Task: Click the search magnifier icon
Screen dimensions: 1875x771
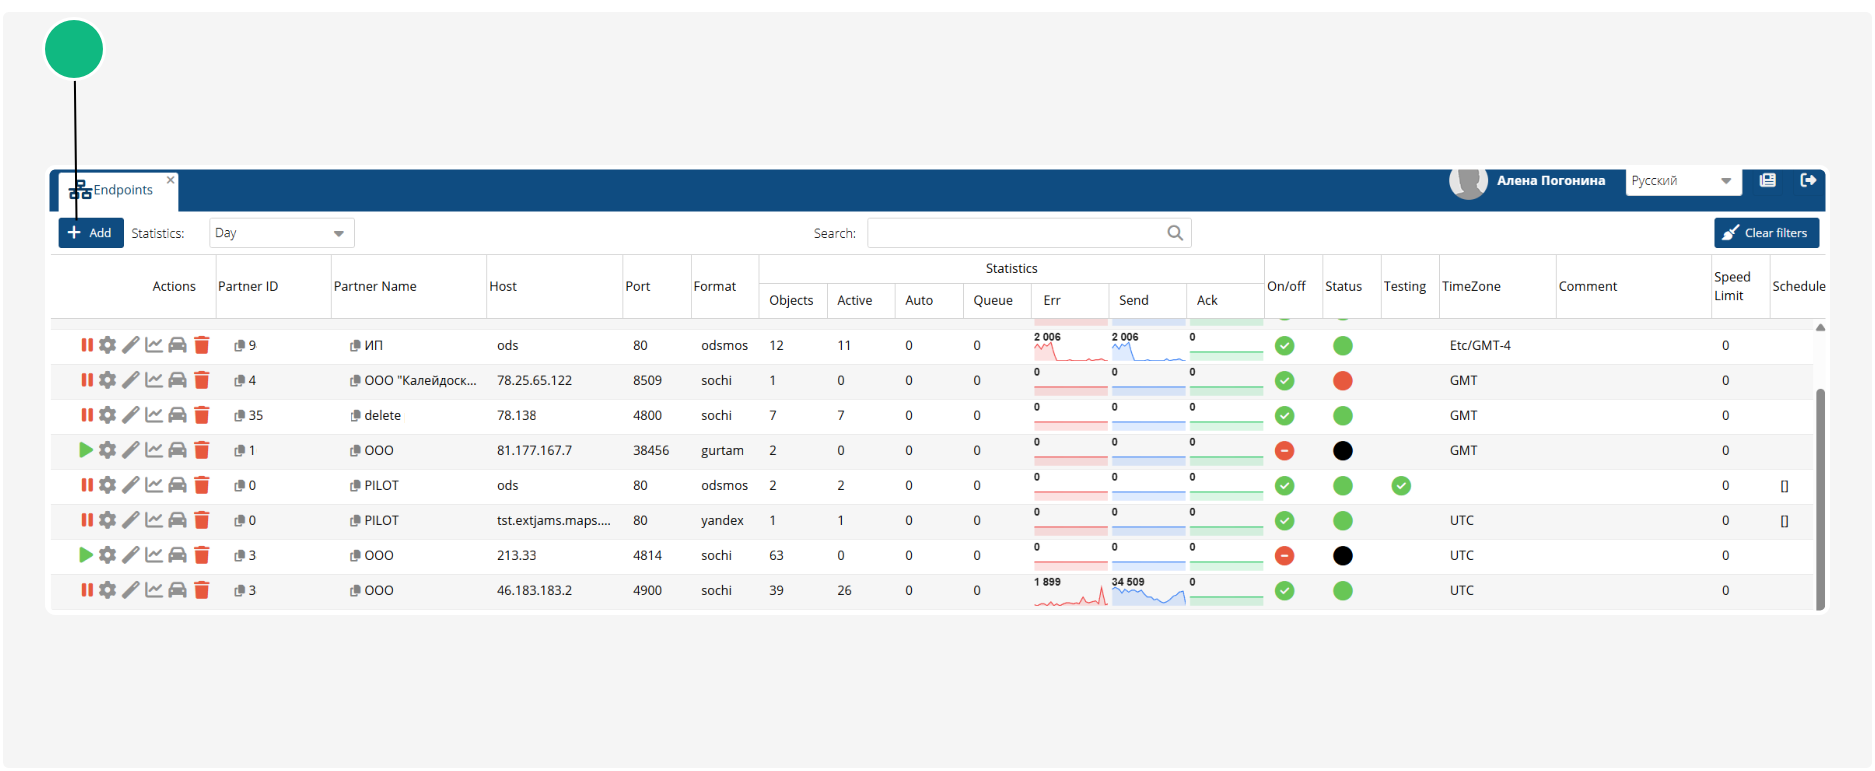Action: (x=1175, y=233)
